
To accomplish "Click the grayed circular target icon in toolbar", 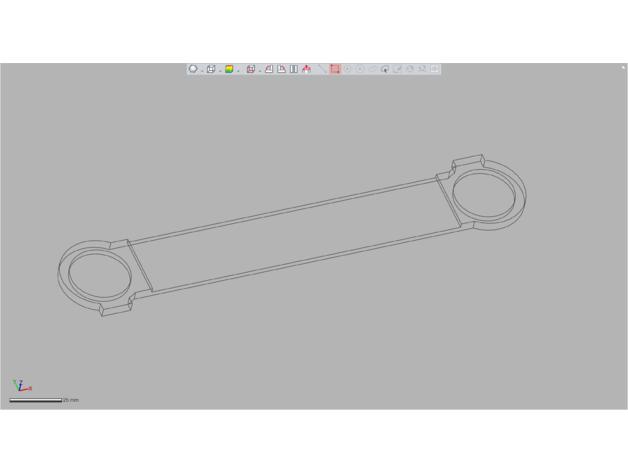I will (x=348, y=69).
